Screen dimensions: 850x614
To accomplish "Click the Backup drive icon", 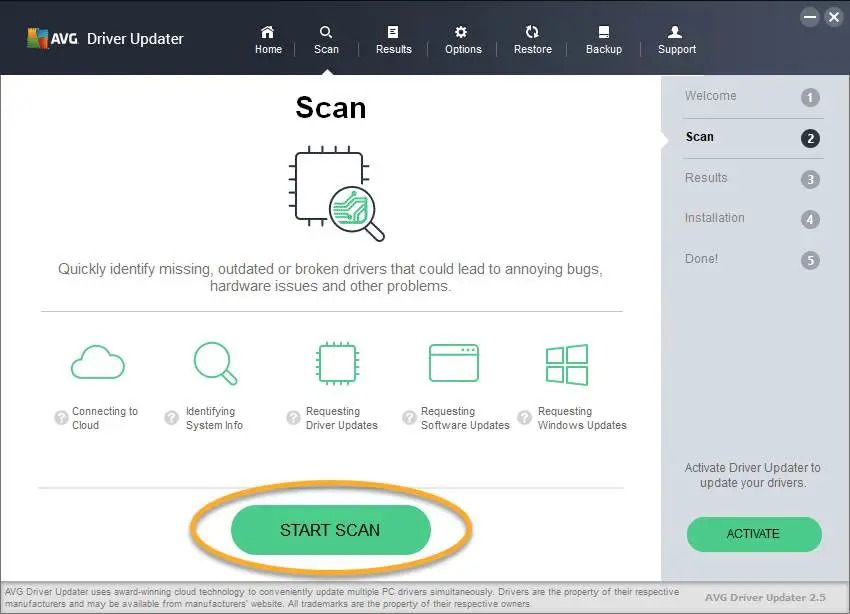I will pos(604,32).
